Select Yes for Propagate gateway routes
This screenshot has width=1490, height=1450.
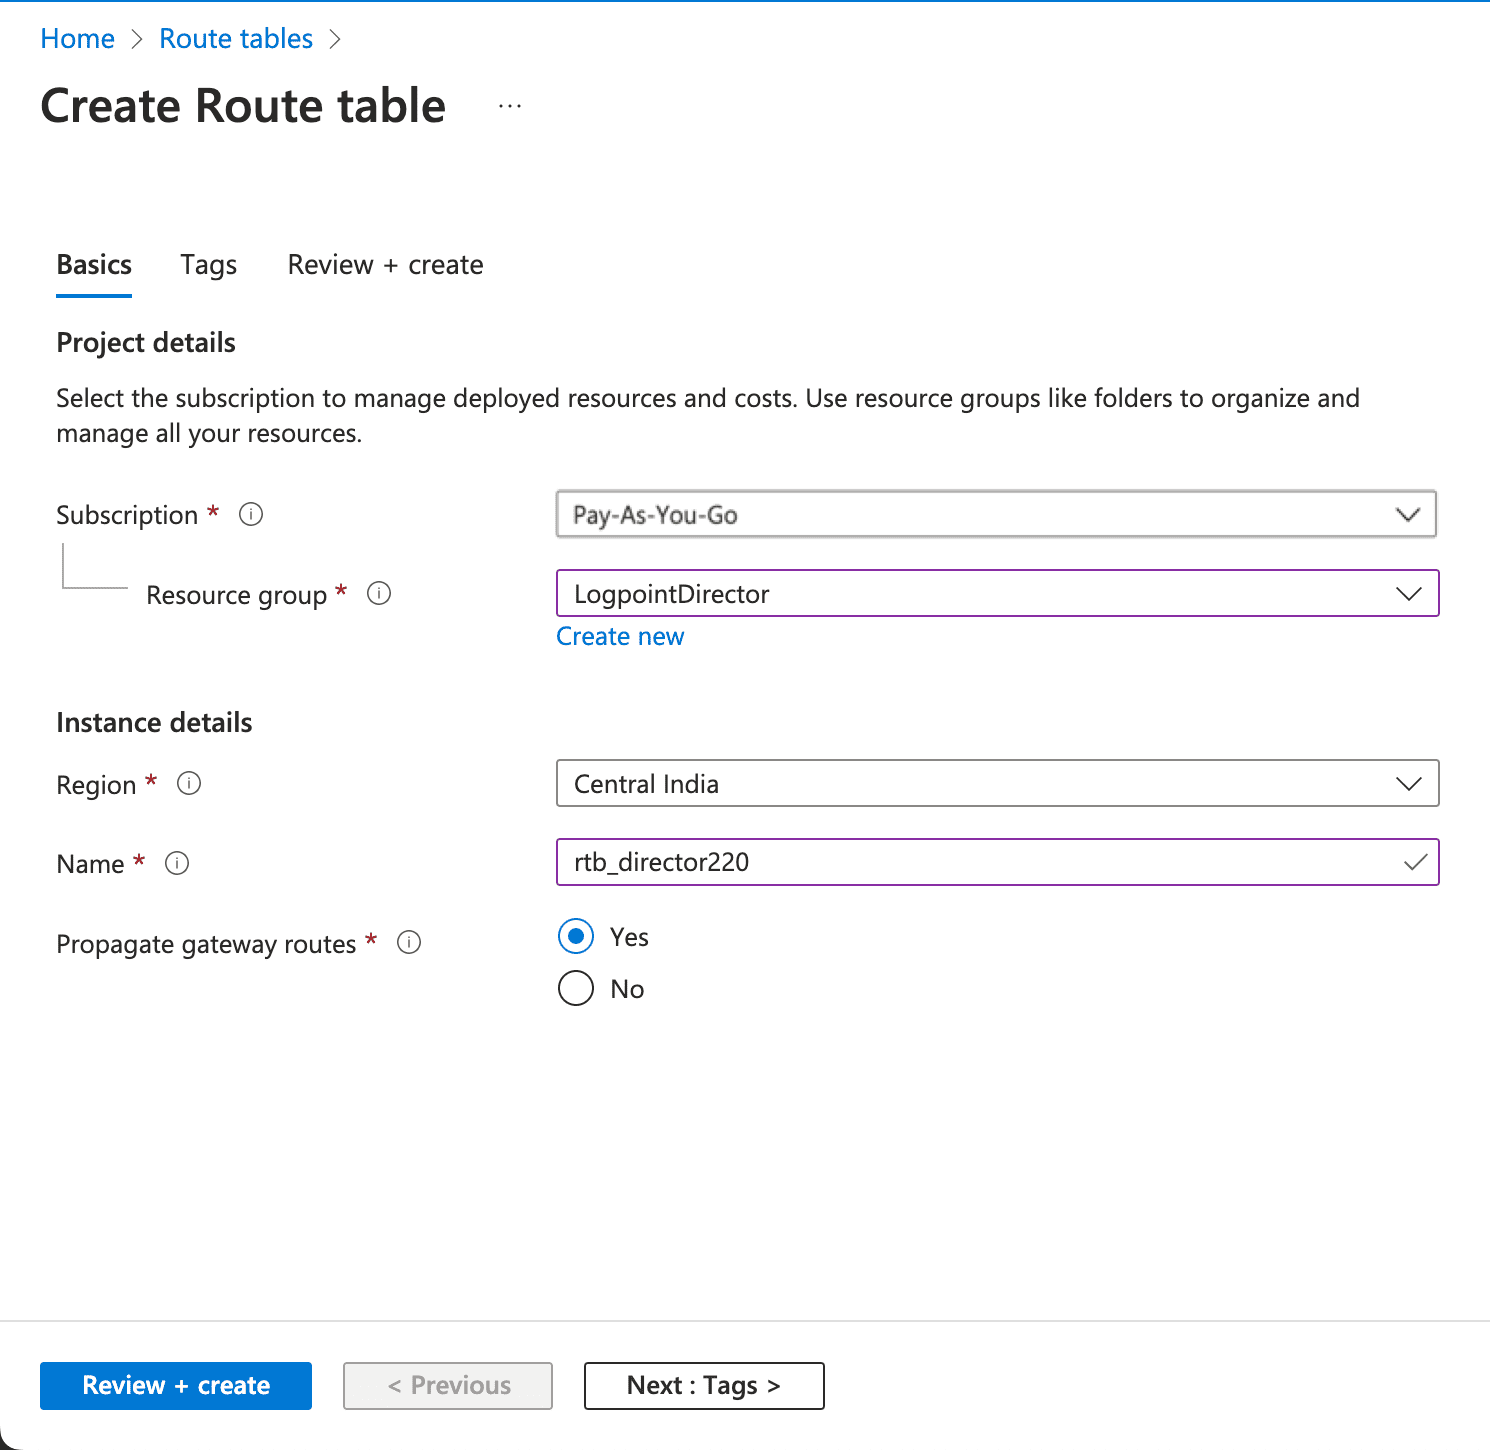(575, 937)
